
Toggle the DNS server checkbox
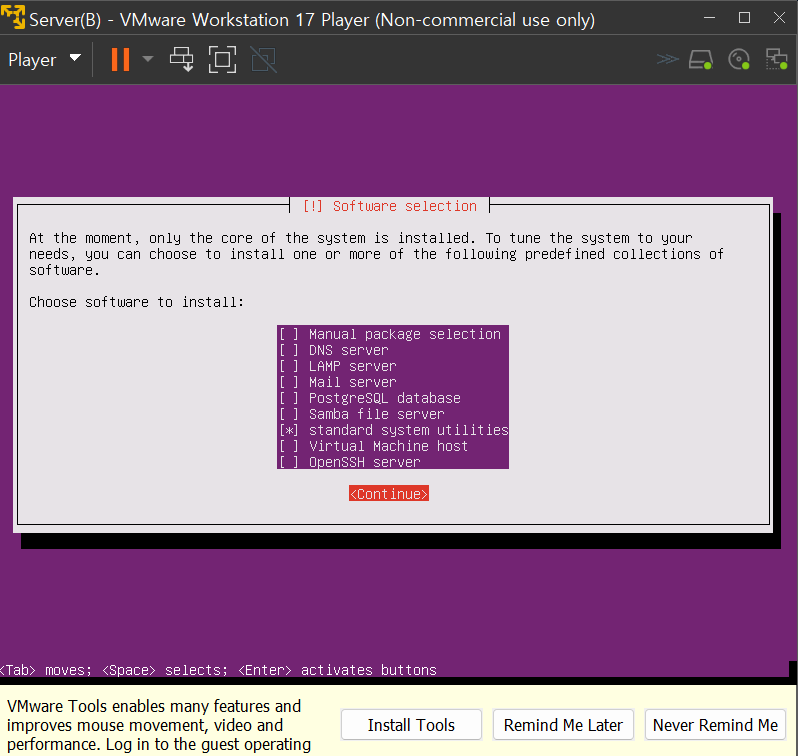(289, 350)
